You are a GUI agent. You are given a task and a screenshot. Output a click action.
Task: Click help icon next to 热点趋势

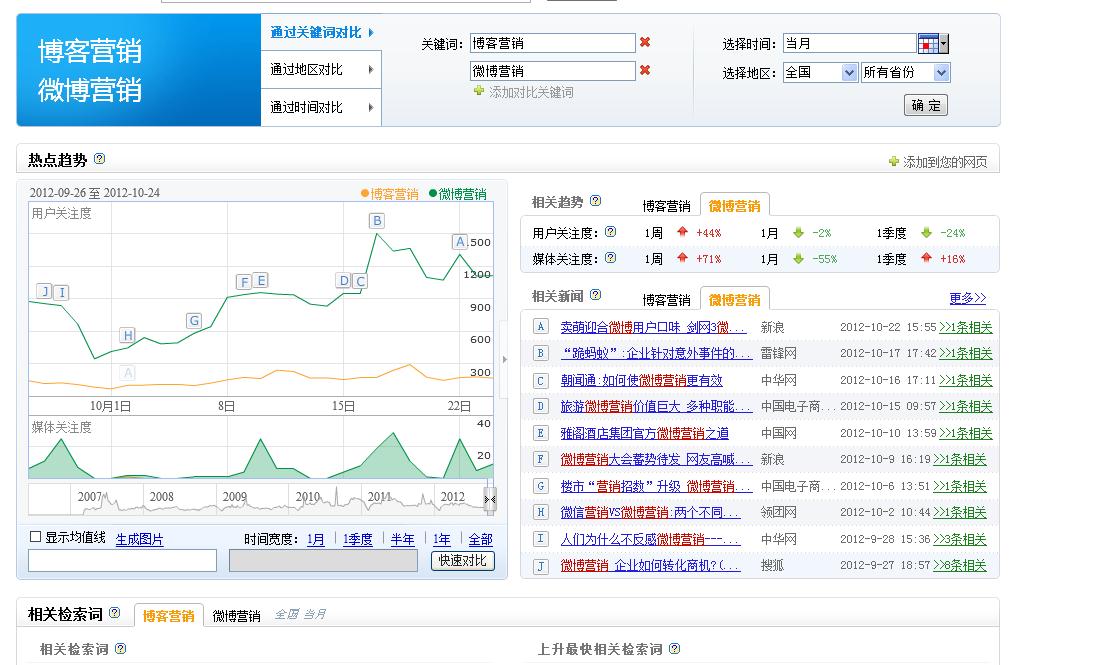(99, 159)
